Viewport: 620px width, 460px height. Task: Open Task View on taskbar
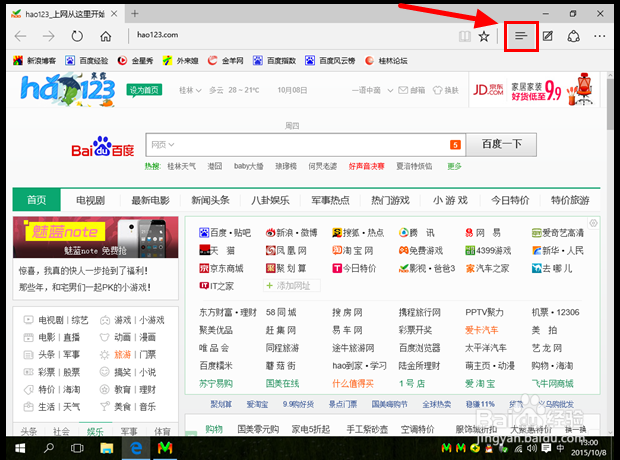[77, 448]
